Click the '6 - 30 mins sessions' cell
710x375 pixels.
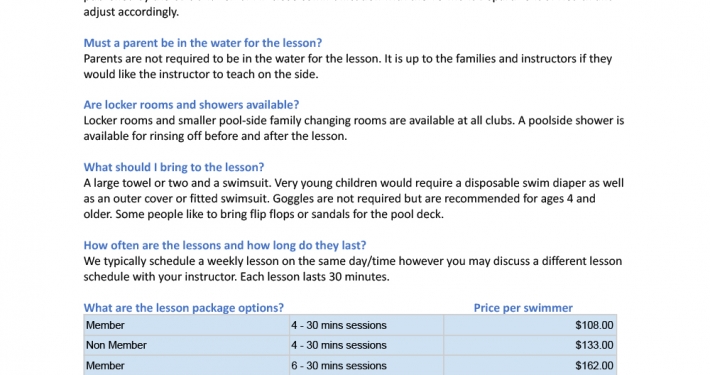tap(366, 365)
